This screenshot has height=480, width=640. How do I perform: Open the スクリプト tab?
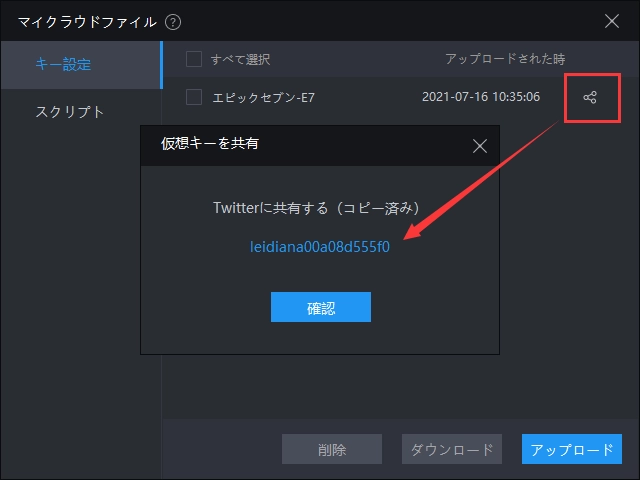point(70,111)
